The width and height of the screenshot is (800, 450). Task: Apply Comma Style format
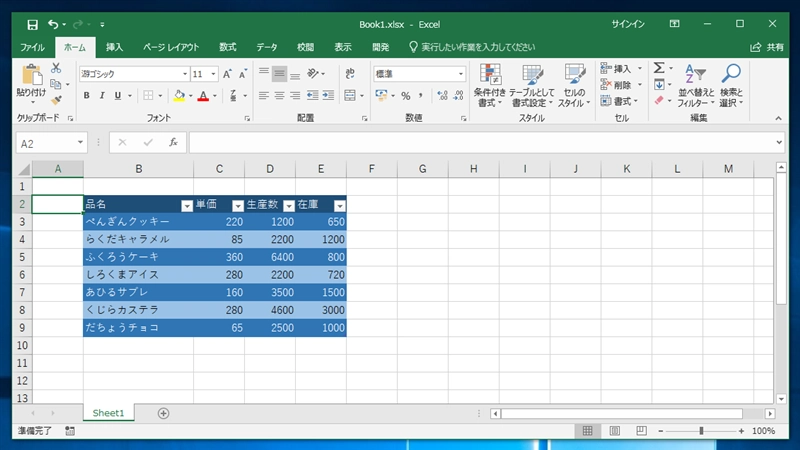(x=421, y=95)
